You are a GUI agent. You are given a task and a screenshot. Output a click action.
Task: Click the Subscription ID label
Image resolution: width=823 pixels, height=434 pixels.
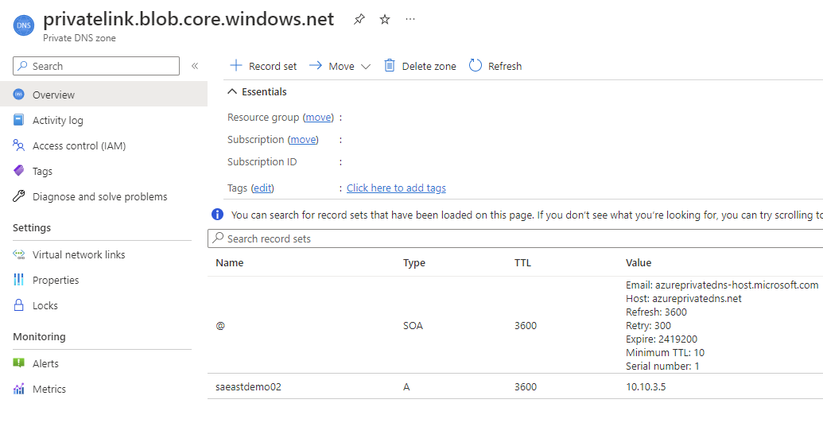tap(262, 162)
